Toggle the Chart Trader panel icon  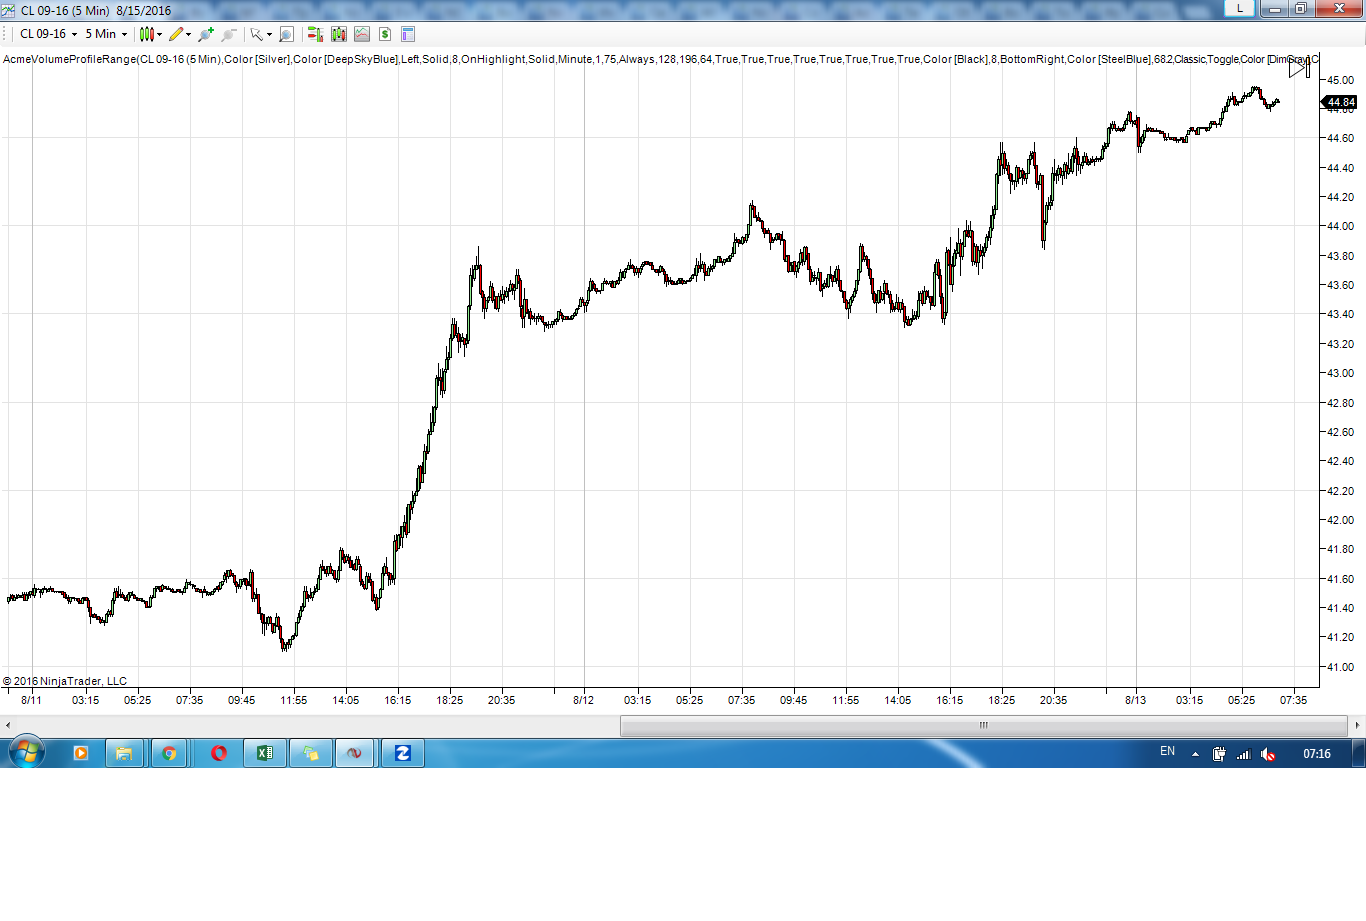tap(315, 34)
